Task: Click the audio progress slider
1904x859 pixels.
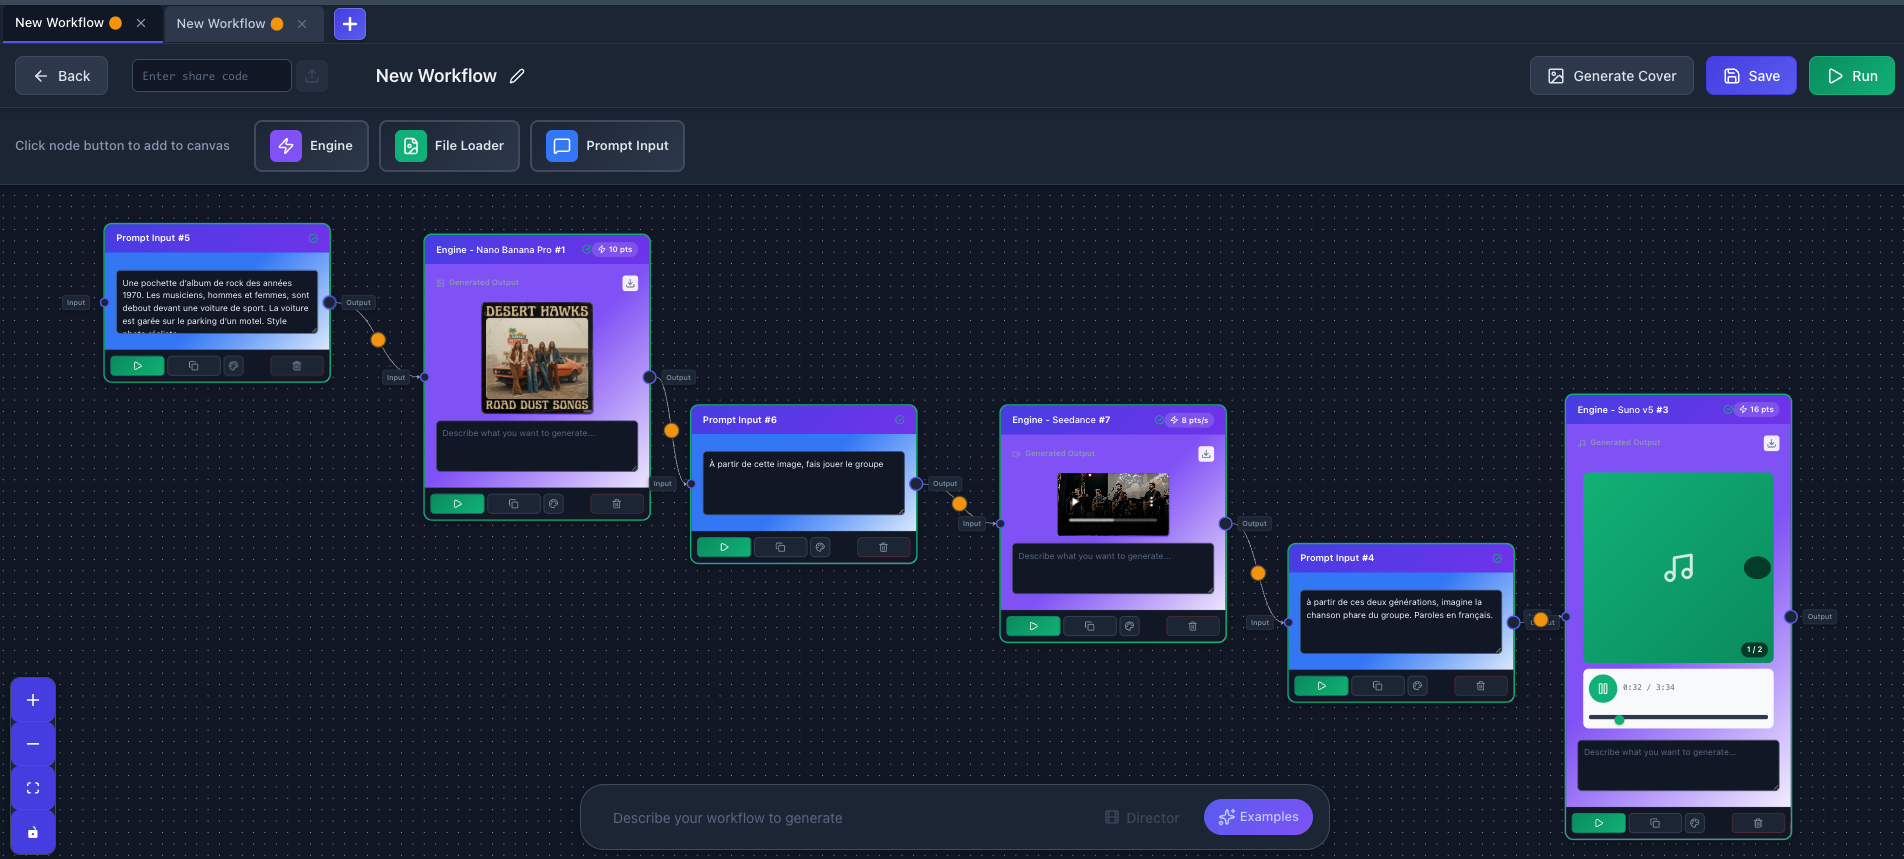Action: click(1677, 717)
